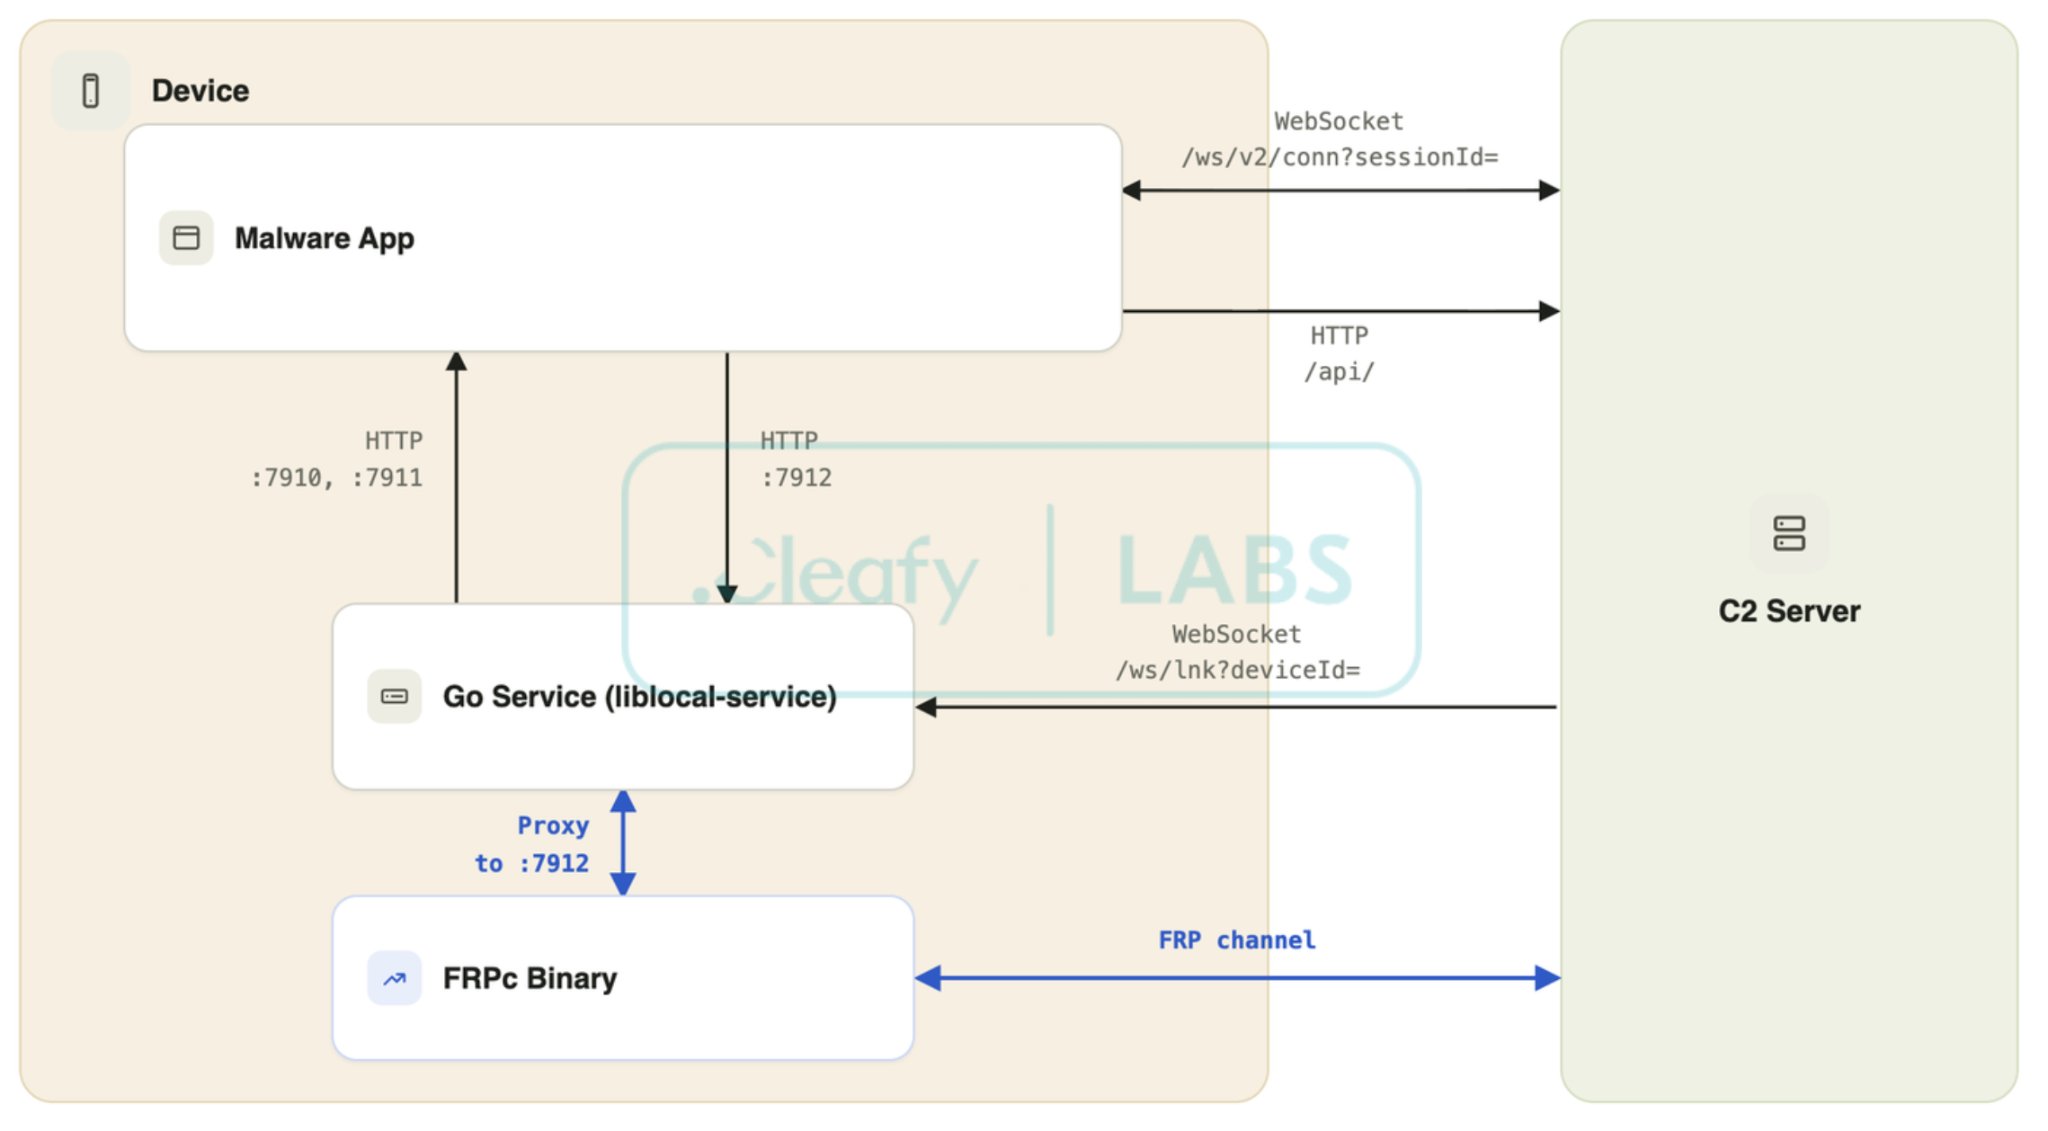Click '/ws/lnk?deviceId=' text
Screen dimensions: 2048x1131
[1238, 670]
